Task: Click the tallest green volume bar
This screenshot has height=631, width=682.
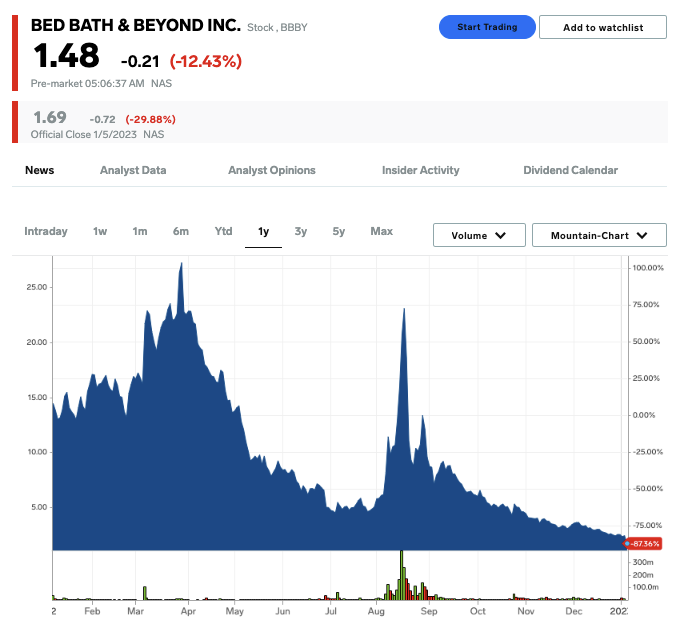Action: (401, 575)
